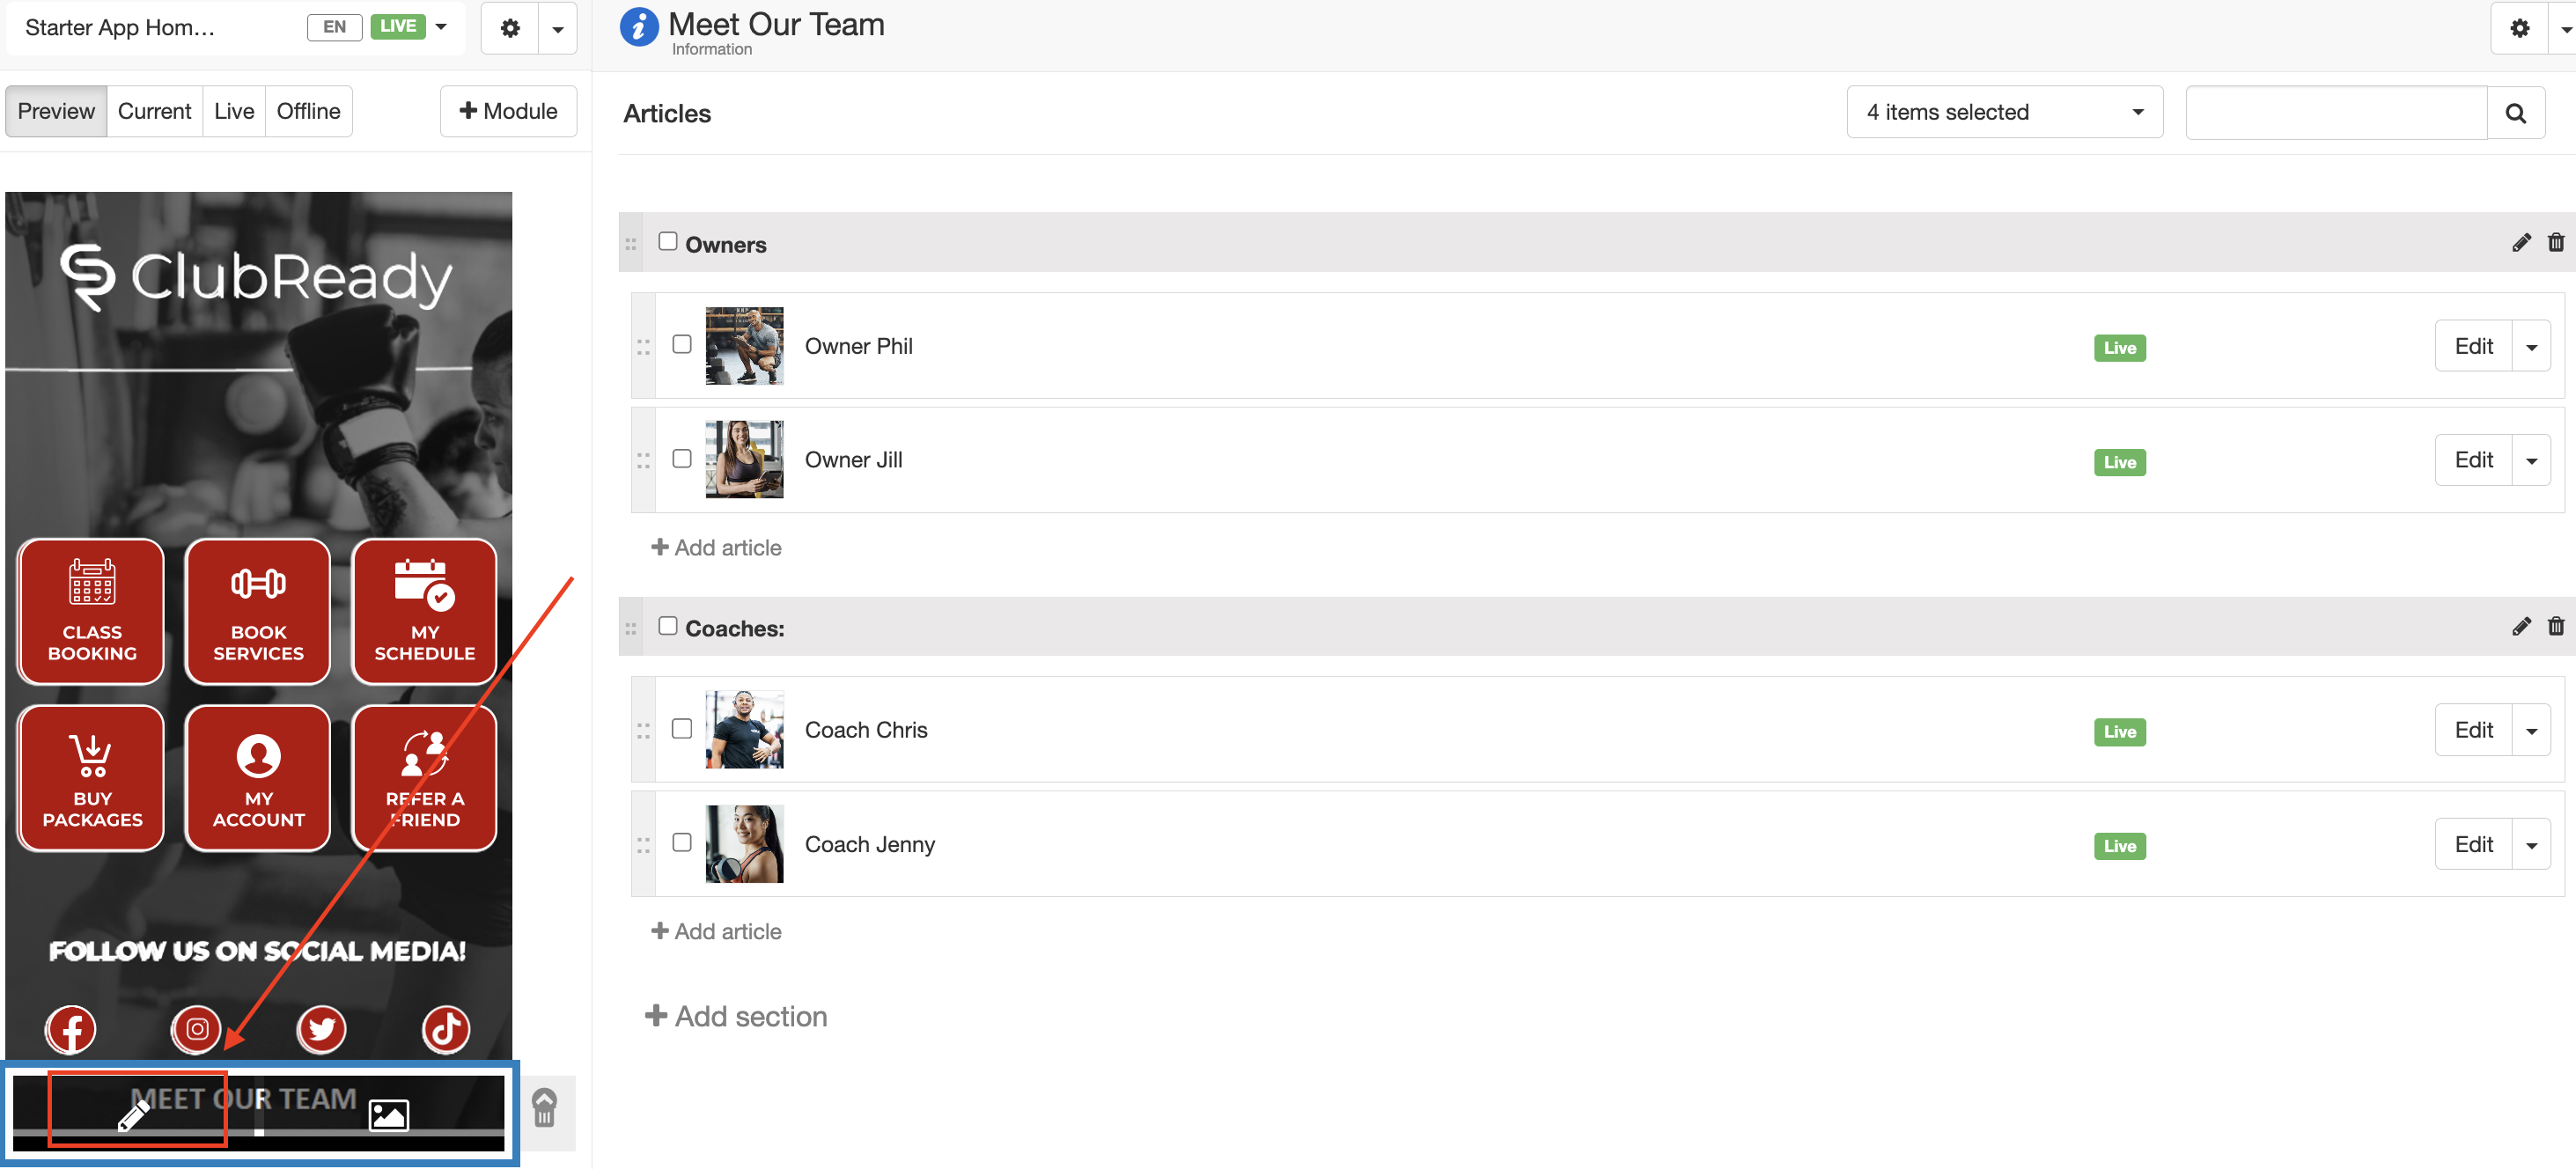Delete the Owners section via trash icon
The image size is (2576, 1169).
(x=2557, y=242)
